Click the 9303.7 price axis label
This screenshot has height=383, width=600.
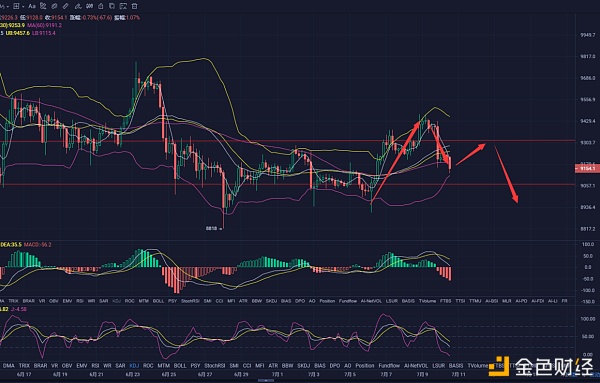point(588,143)
